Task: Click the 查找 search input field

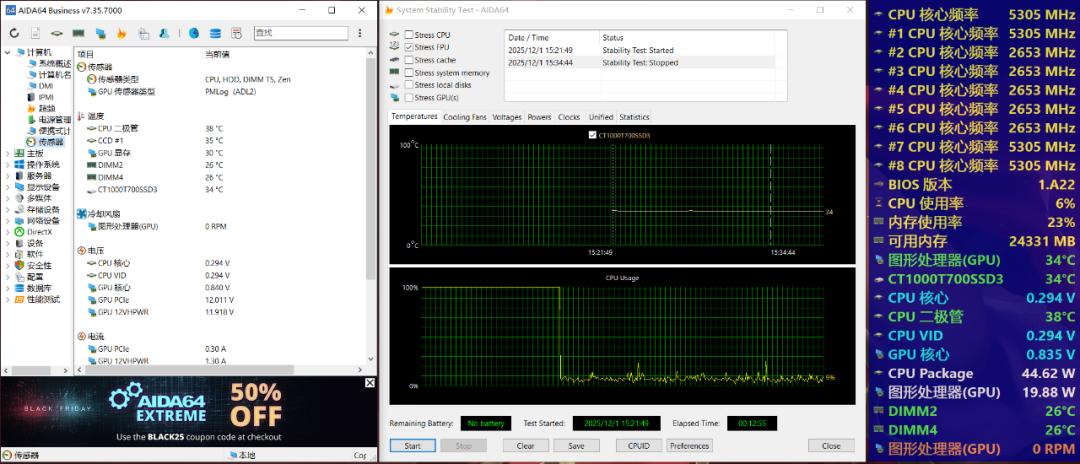Action: (300, 33)
